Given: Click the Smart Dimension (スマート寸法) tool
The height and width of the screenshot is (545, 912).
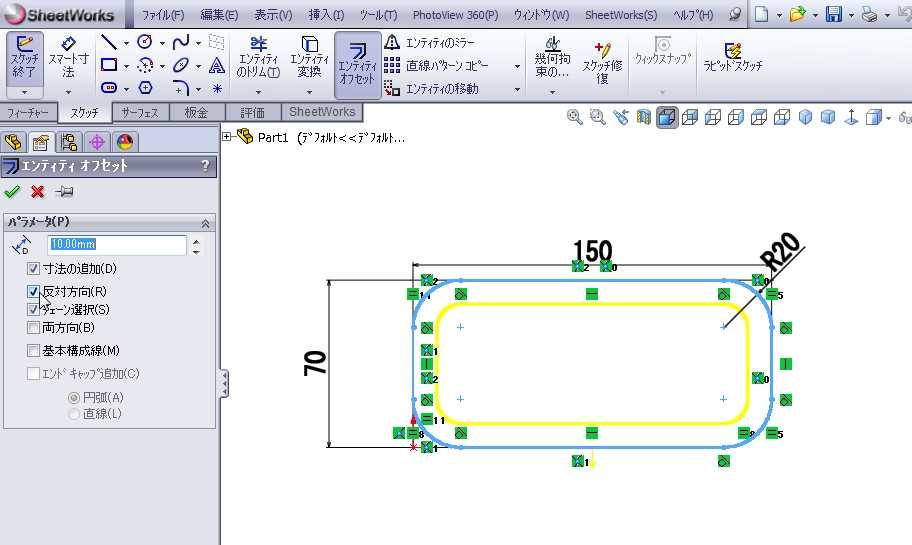Looking at the screenshot, I should click(68, 56).
